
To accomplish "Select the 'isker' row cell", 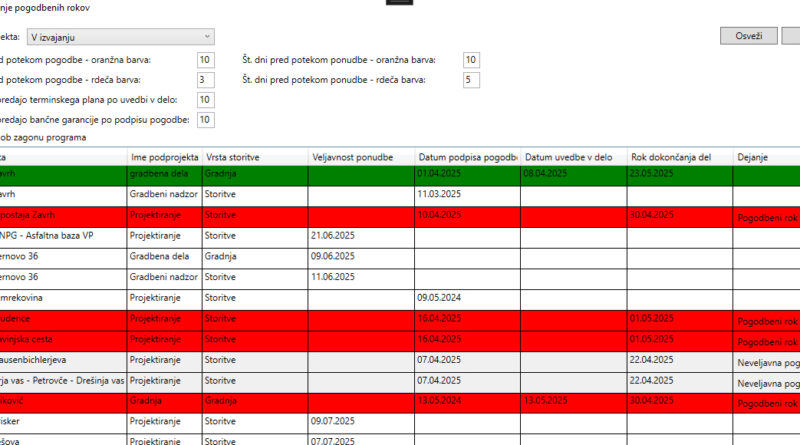I will (x=63, y=423).
